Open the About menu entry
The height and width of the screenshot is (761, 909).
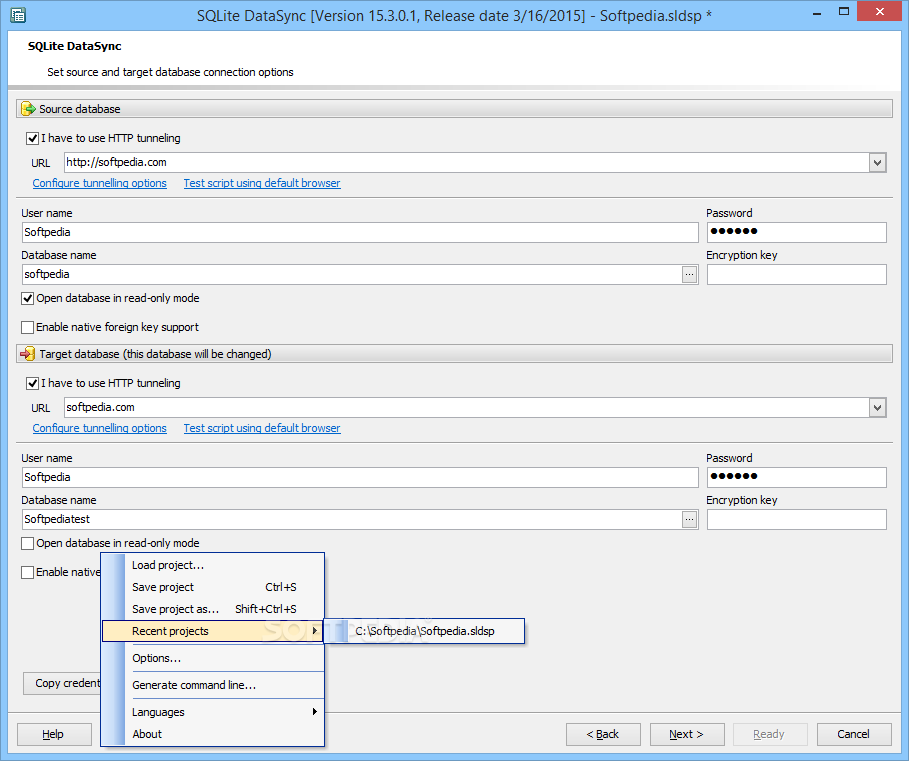point(213,734)
